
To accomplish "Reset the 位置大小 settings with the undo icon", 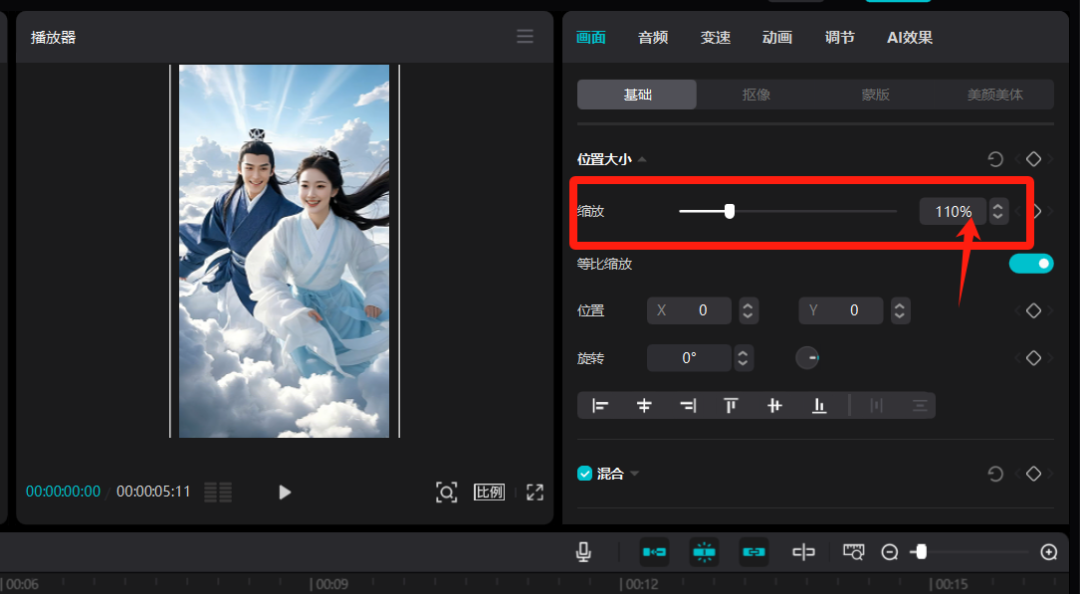I will click(995, 159).
